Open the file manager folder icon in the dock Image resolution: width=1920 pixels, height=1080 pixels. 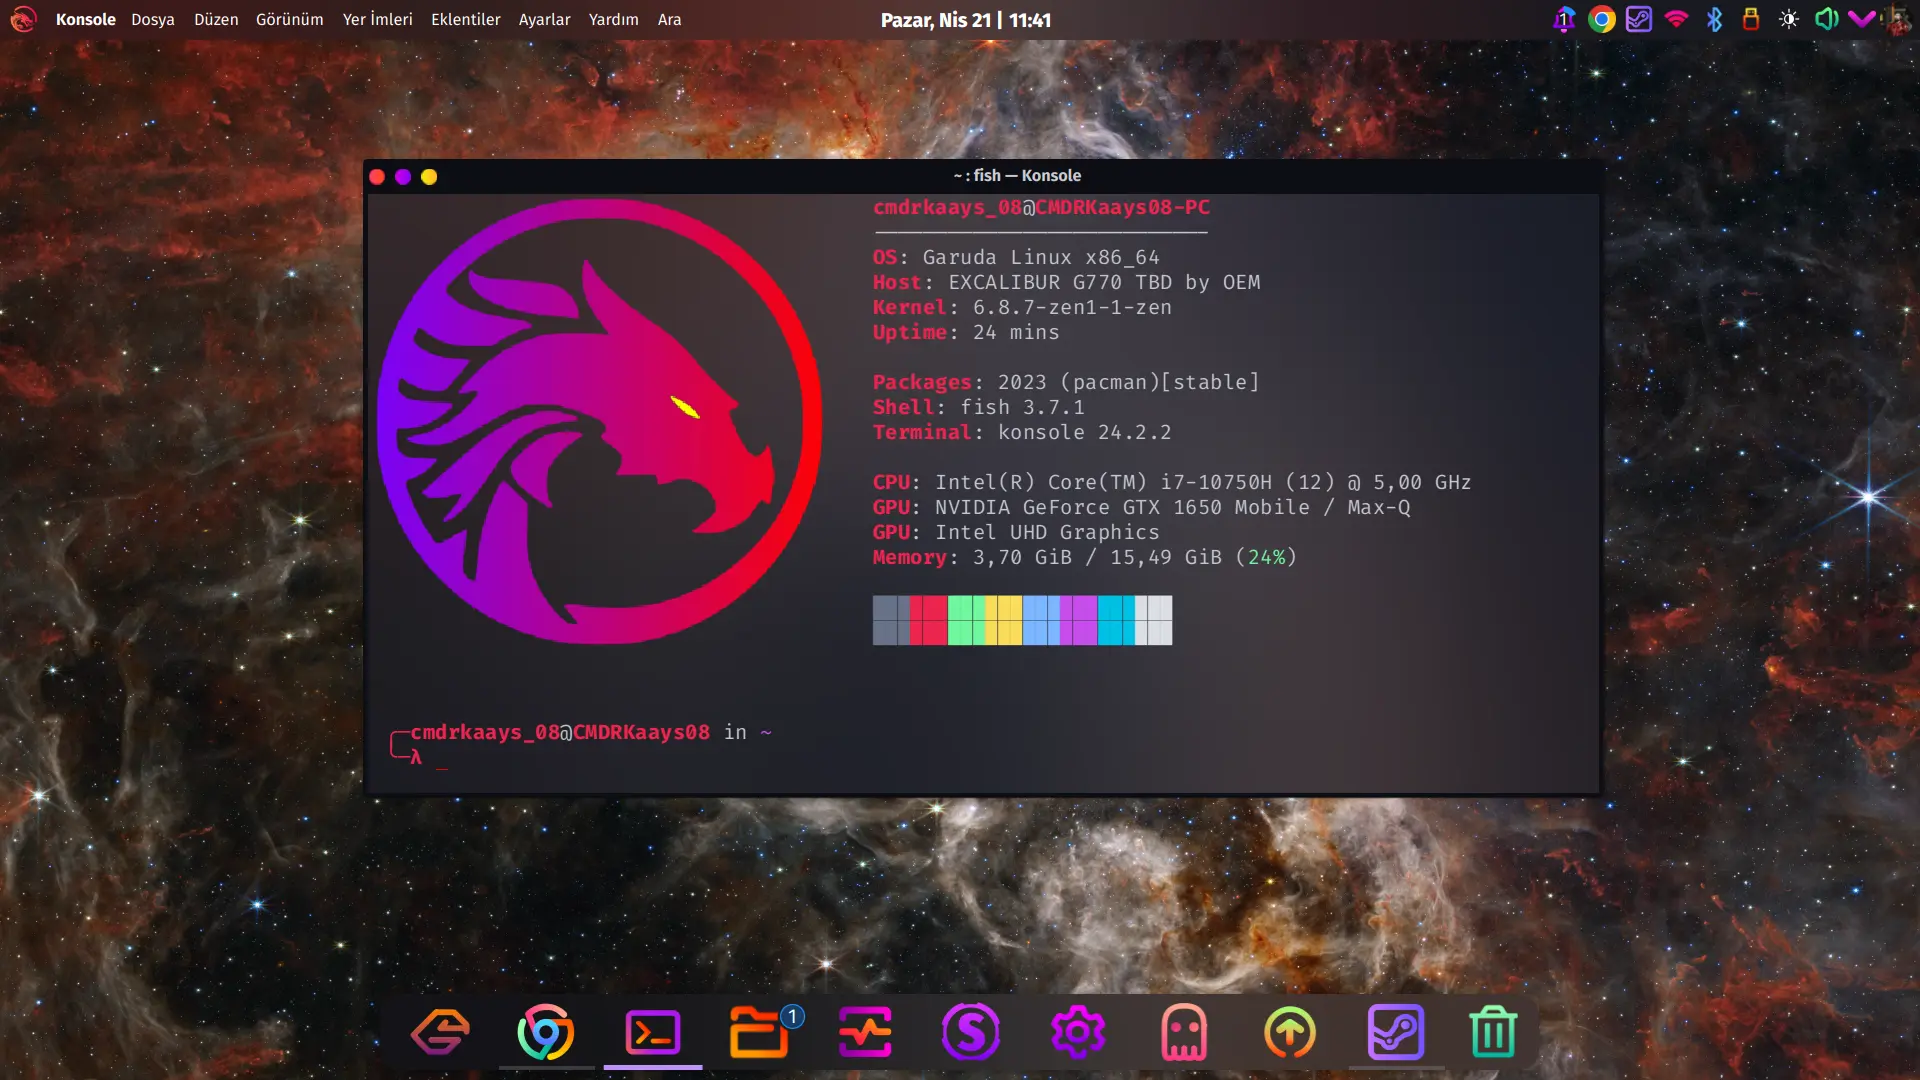click(760, 1032)
